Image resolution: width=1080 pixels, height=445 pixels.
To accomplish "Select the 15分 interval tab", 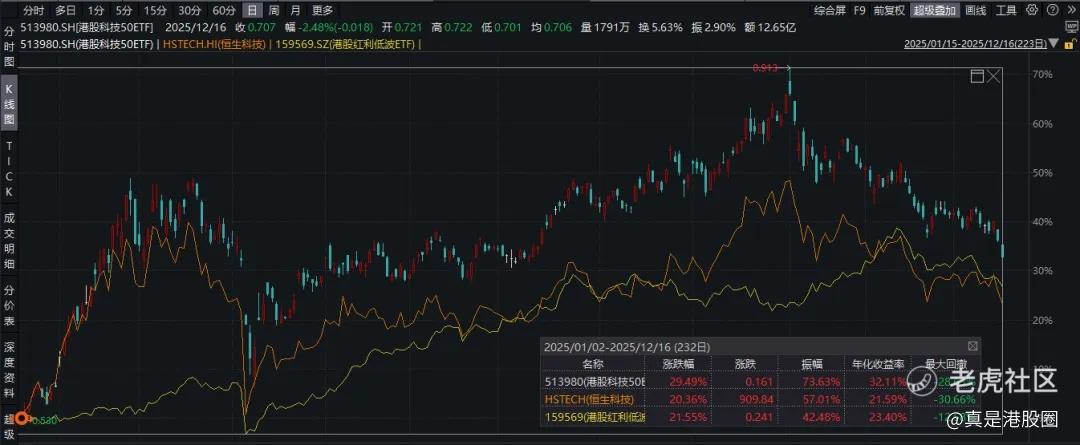I will [x=155, y=10].
